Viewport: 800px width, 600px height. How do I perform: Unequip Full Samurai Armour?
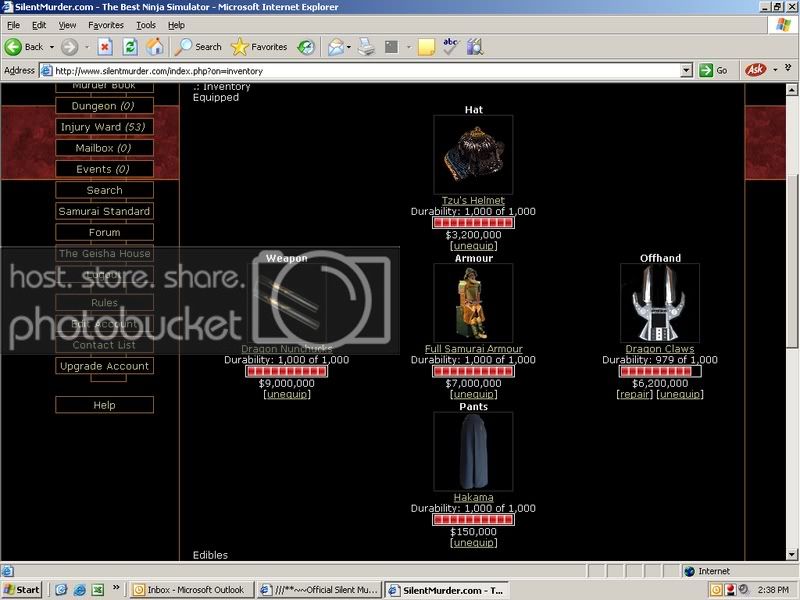(x=473, y=394)
